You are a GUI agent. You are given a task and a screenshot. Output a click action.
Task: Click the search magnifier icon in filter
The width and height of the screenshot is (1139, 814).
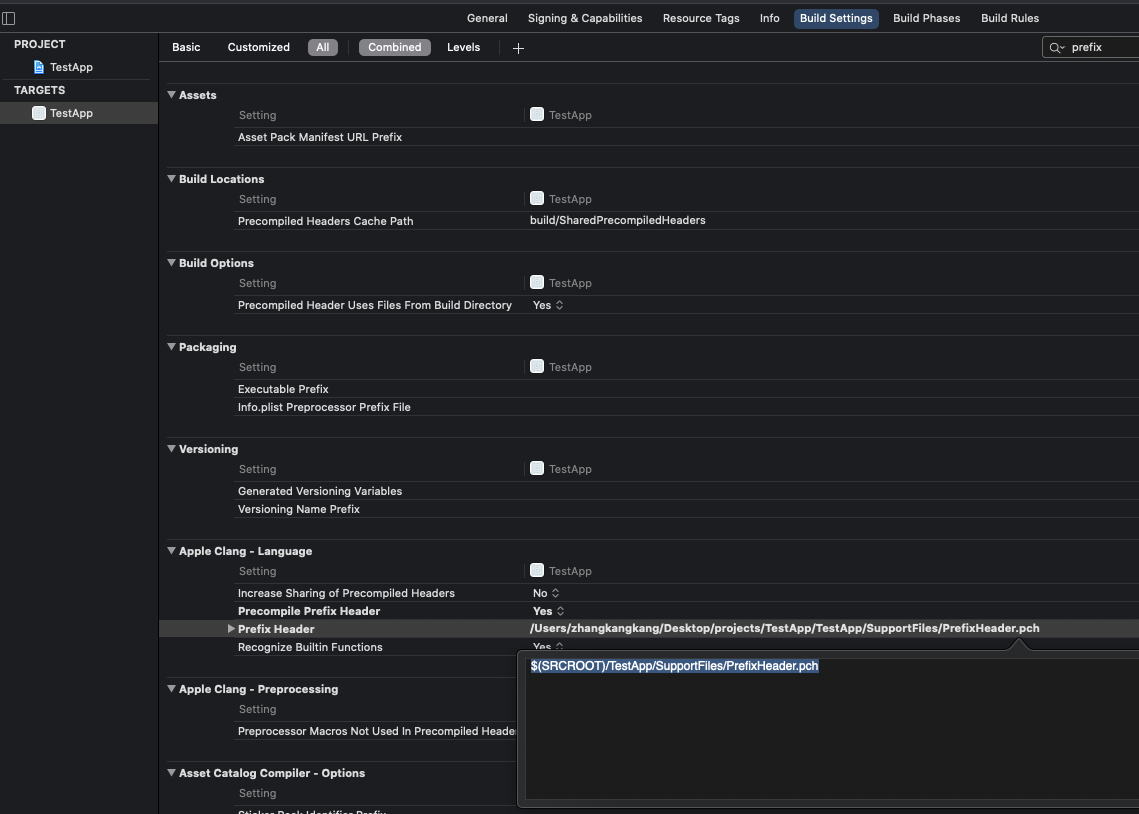coord(1056,47)
